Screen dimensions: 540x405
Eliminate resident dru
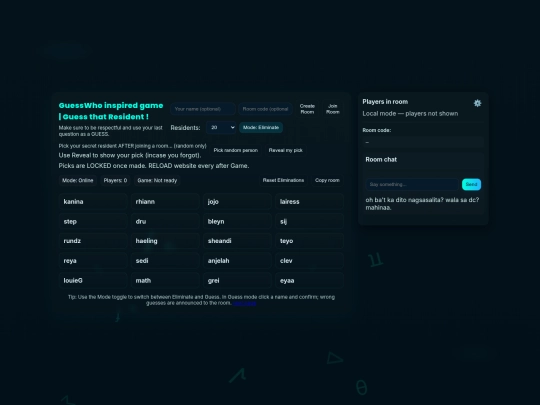tap(165, 221)
